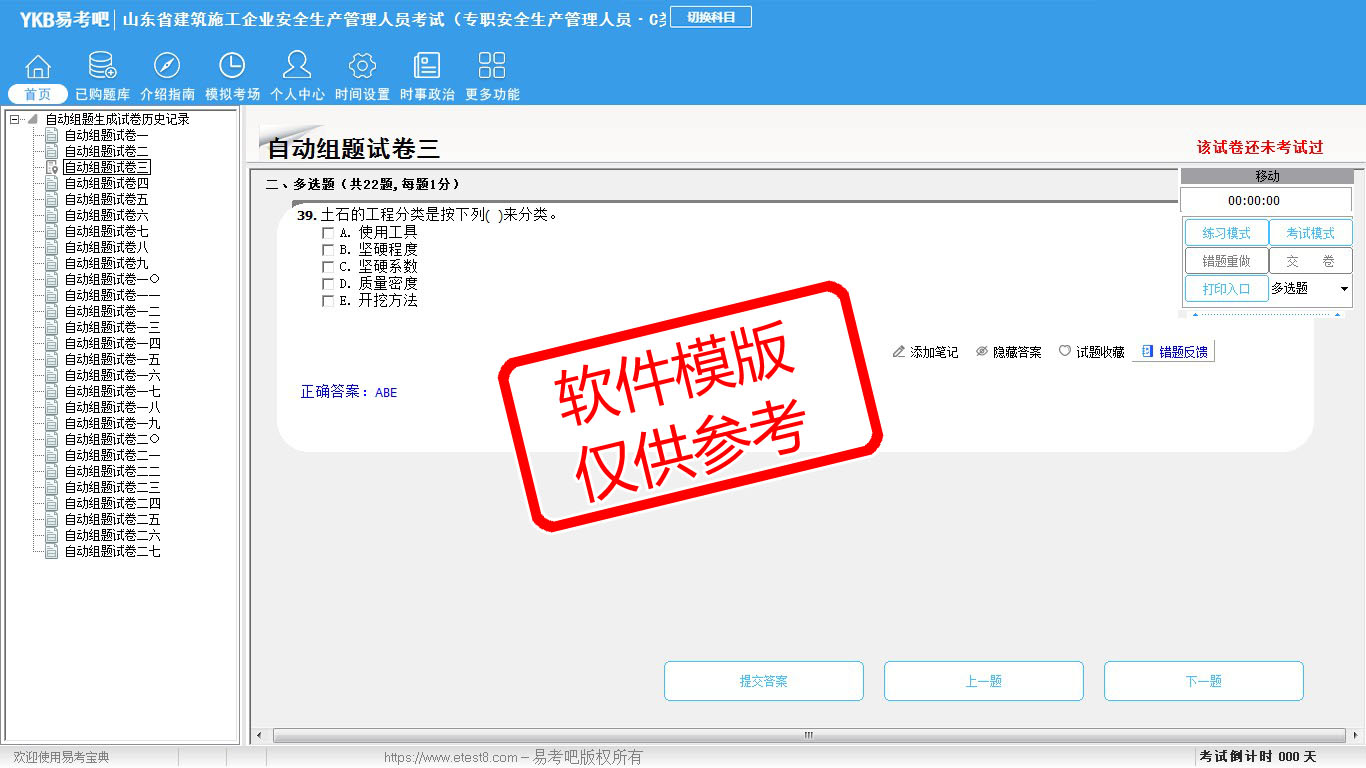Open the 模拟考场 clock icon
The width and height of the screenshot is (1366, 768).
point(232,66)
